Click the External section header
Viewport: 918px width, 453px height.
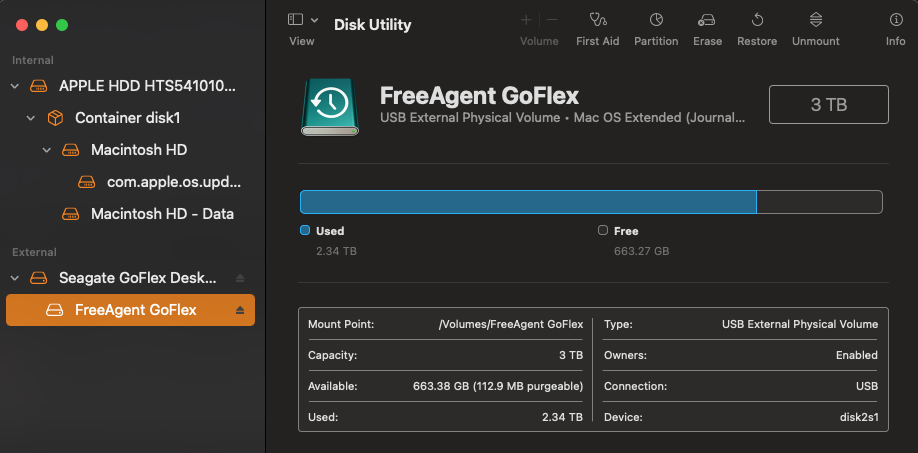coord(35,252)
